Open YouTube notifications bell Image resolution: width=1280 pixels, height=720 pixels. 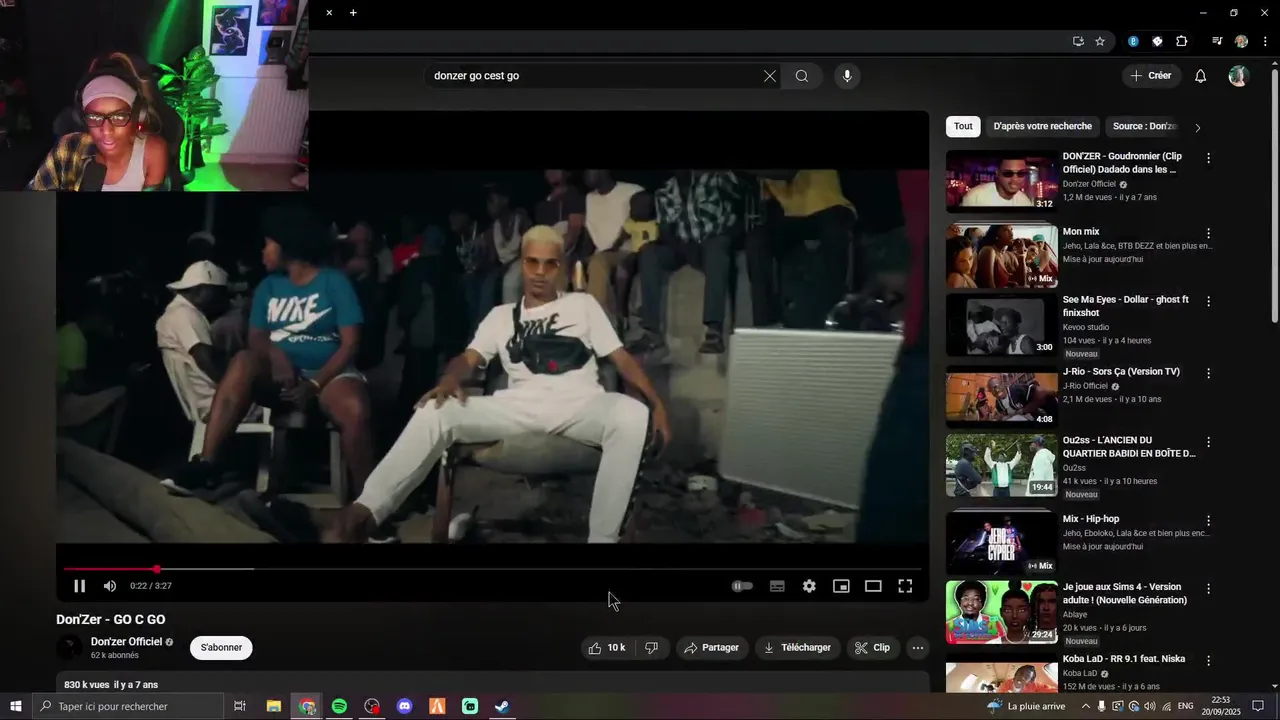1201,76
